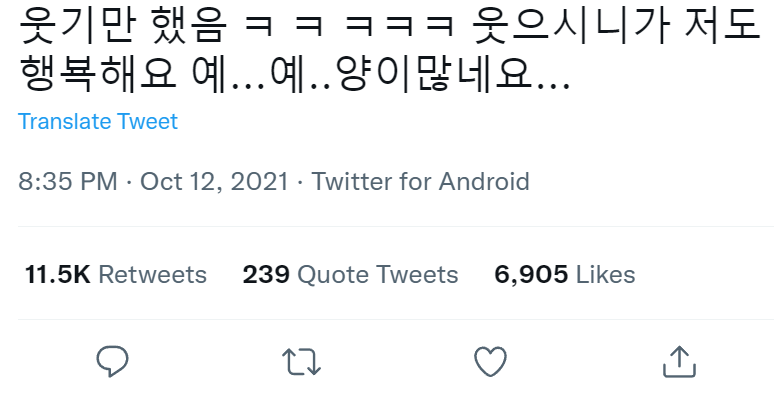View the 239 Quote Tweets list
The width and height of the screenshot is (780, 399).
tap(350, 275)
